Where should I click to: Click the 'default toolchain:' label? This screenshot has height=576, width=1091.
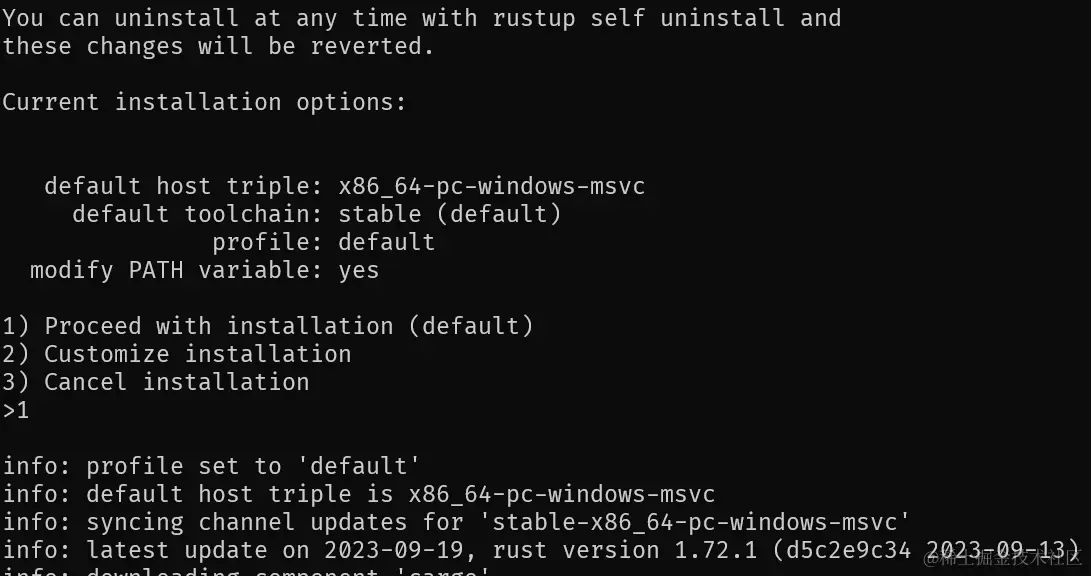tap(198, 214)
